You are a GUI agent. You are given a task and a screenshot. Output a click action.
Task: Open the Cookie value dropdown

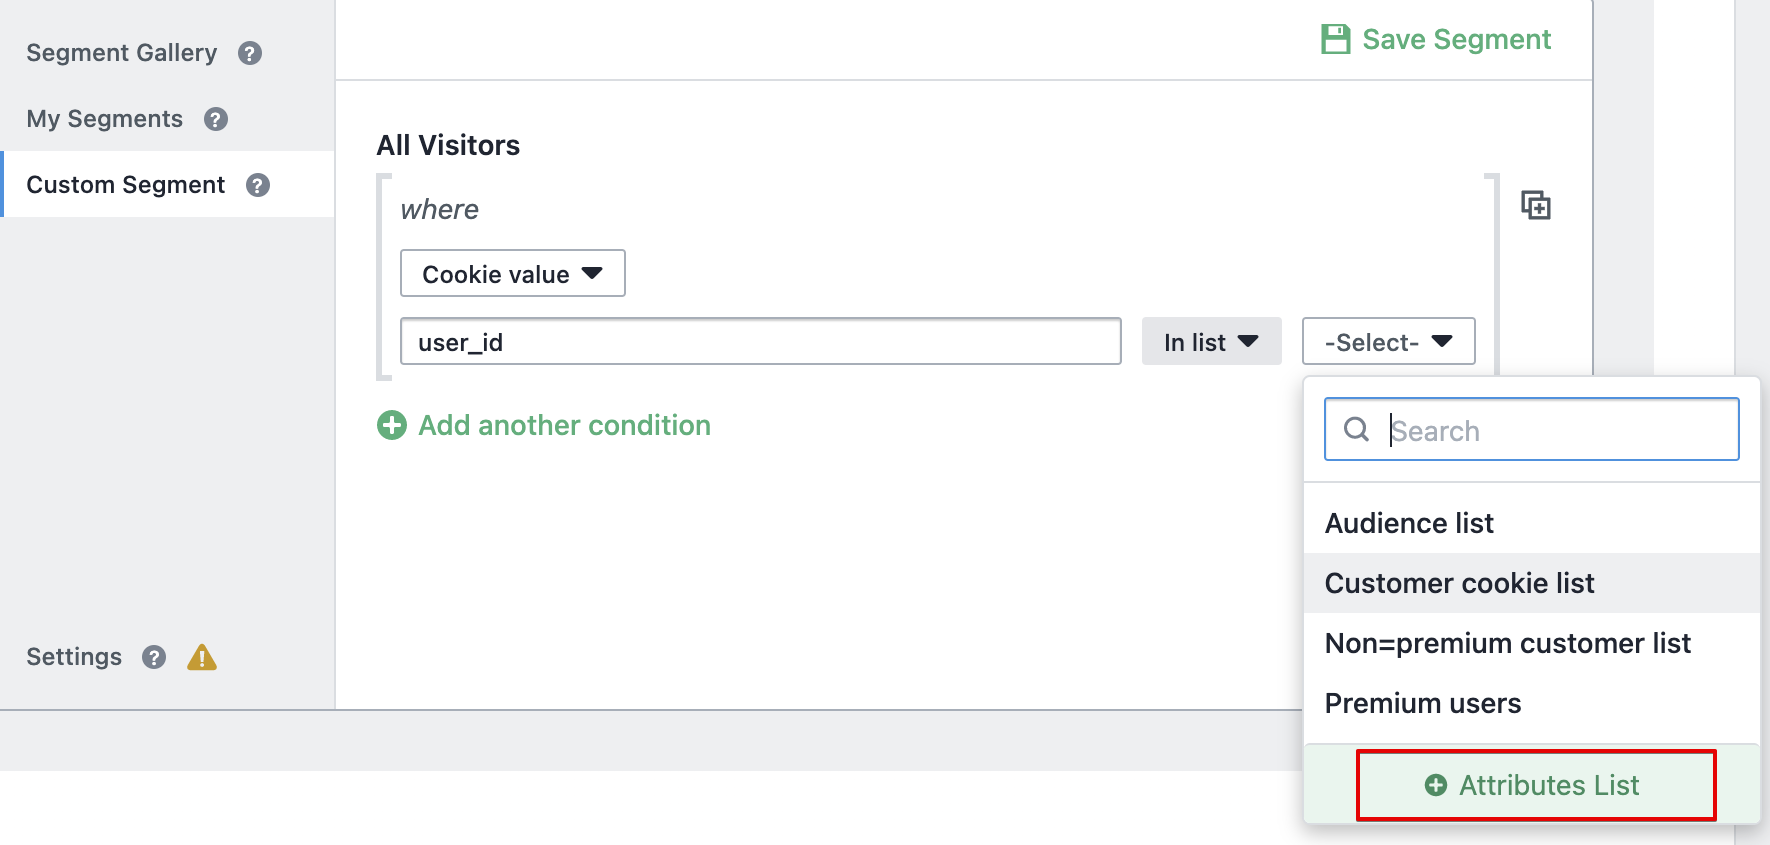[x=513, y=273]
